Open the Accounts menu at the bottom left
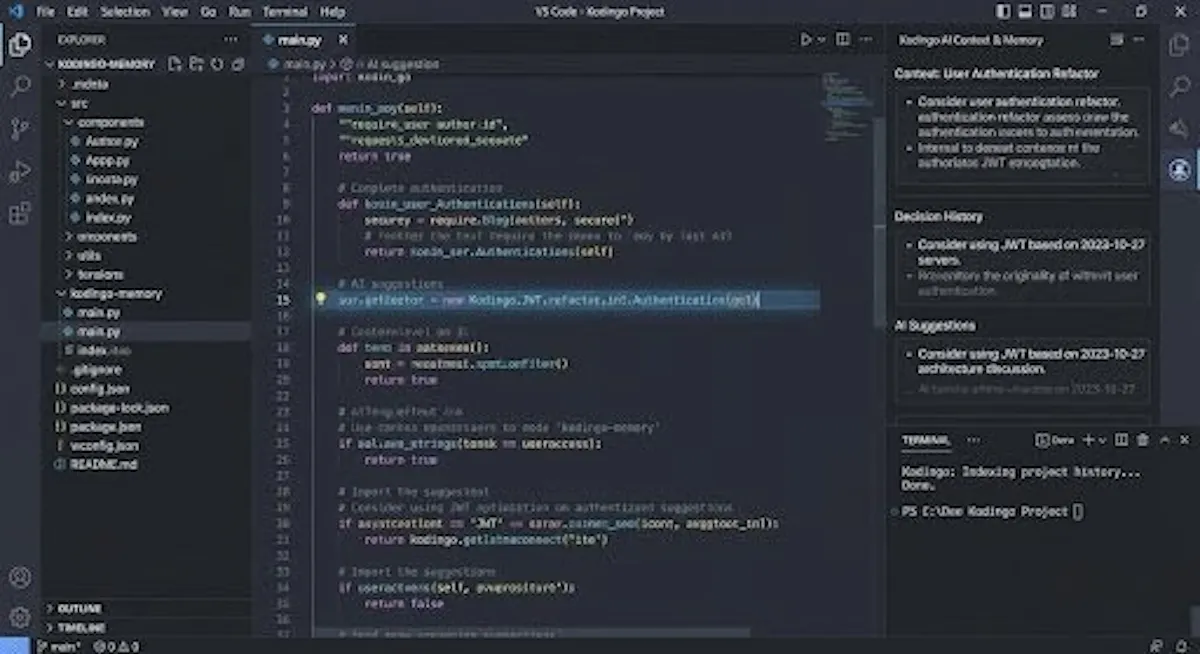 [x=19, y=577]
